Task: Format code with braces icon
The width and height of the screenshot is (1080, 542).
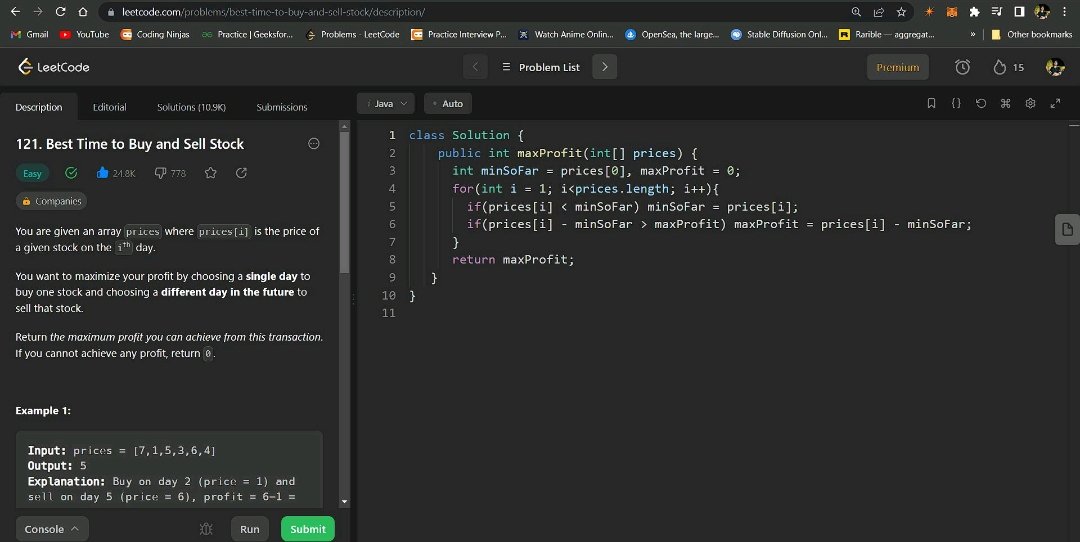Action: tap(956, 103)
